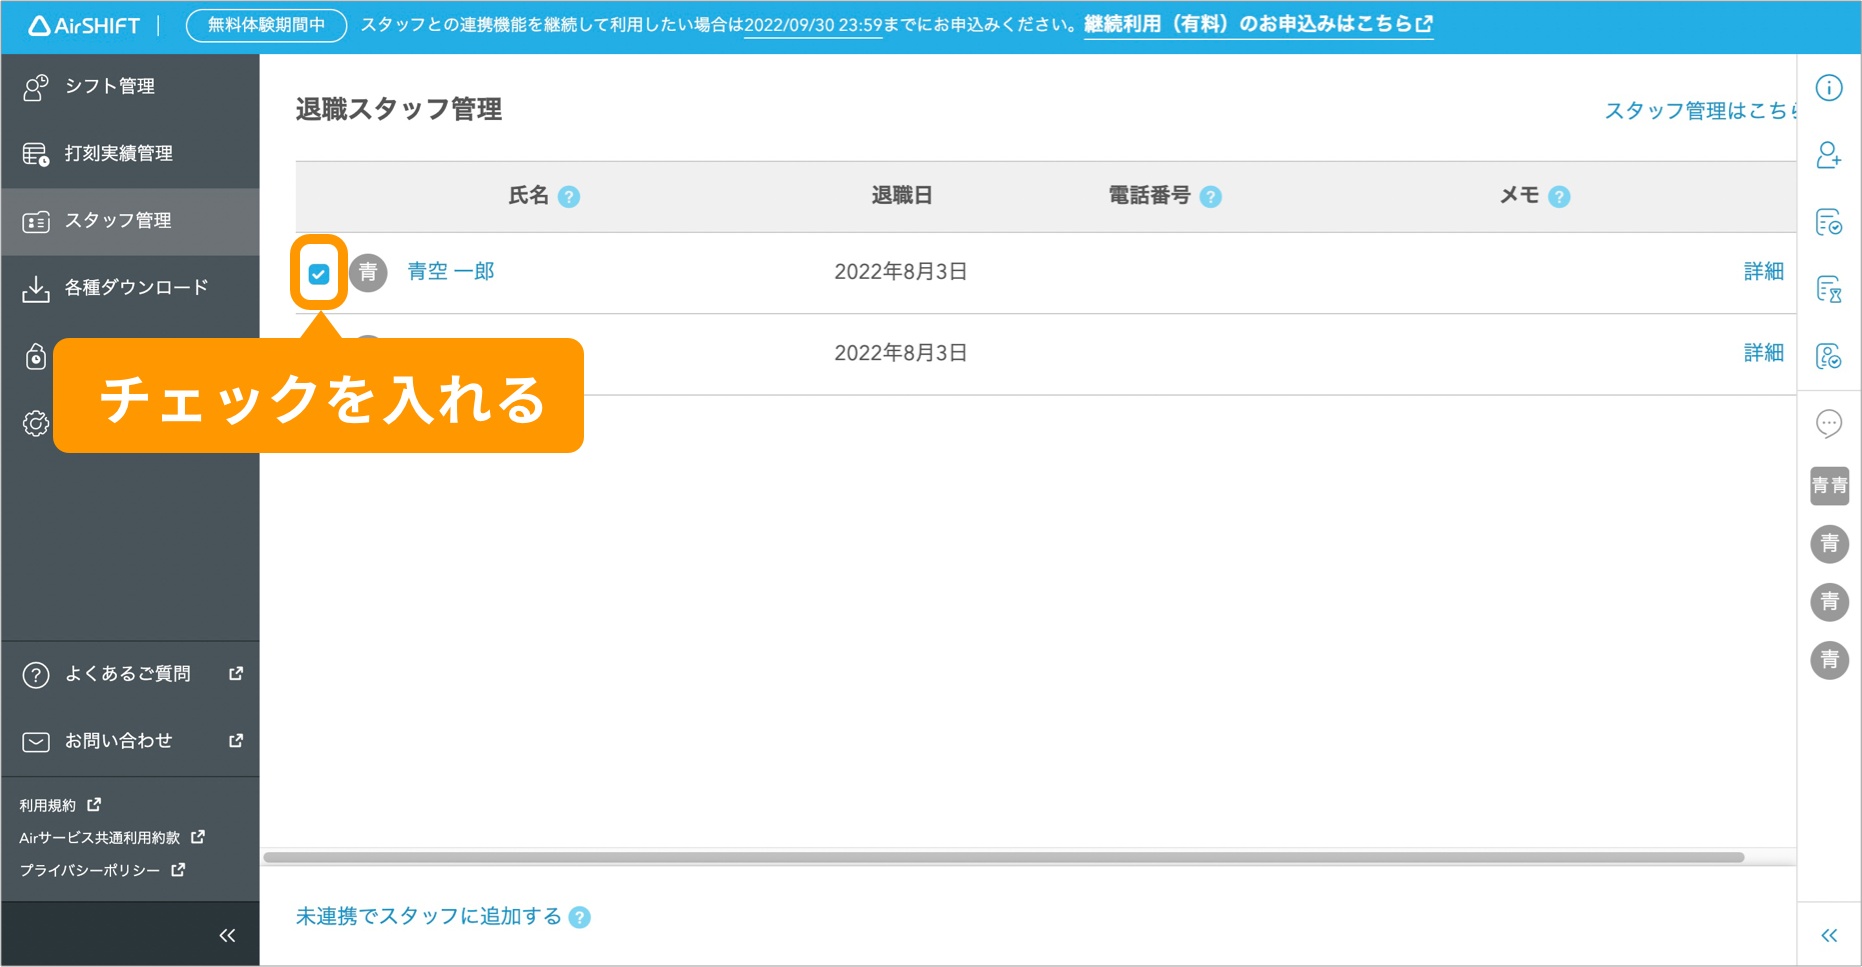1862x967 pixels.
Task: Click the 青空 一郎 name link
Action: click(451, 272)
